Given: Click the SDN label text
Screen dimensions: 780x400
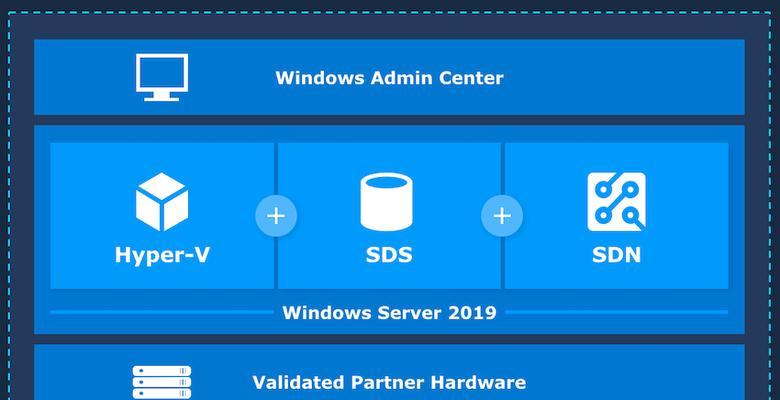Looking at the screenshot, I should pyautogui.click(x=616, y=255).
